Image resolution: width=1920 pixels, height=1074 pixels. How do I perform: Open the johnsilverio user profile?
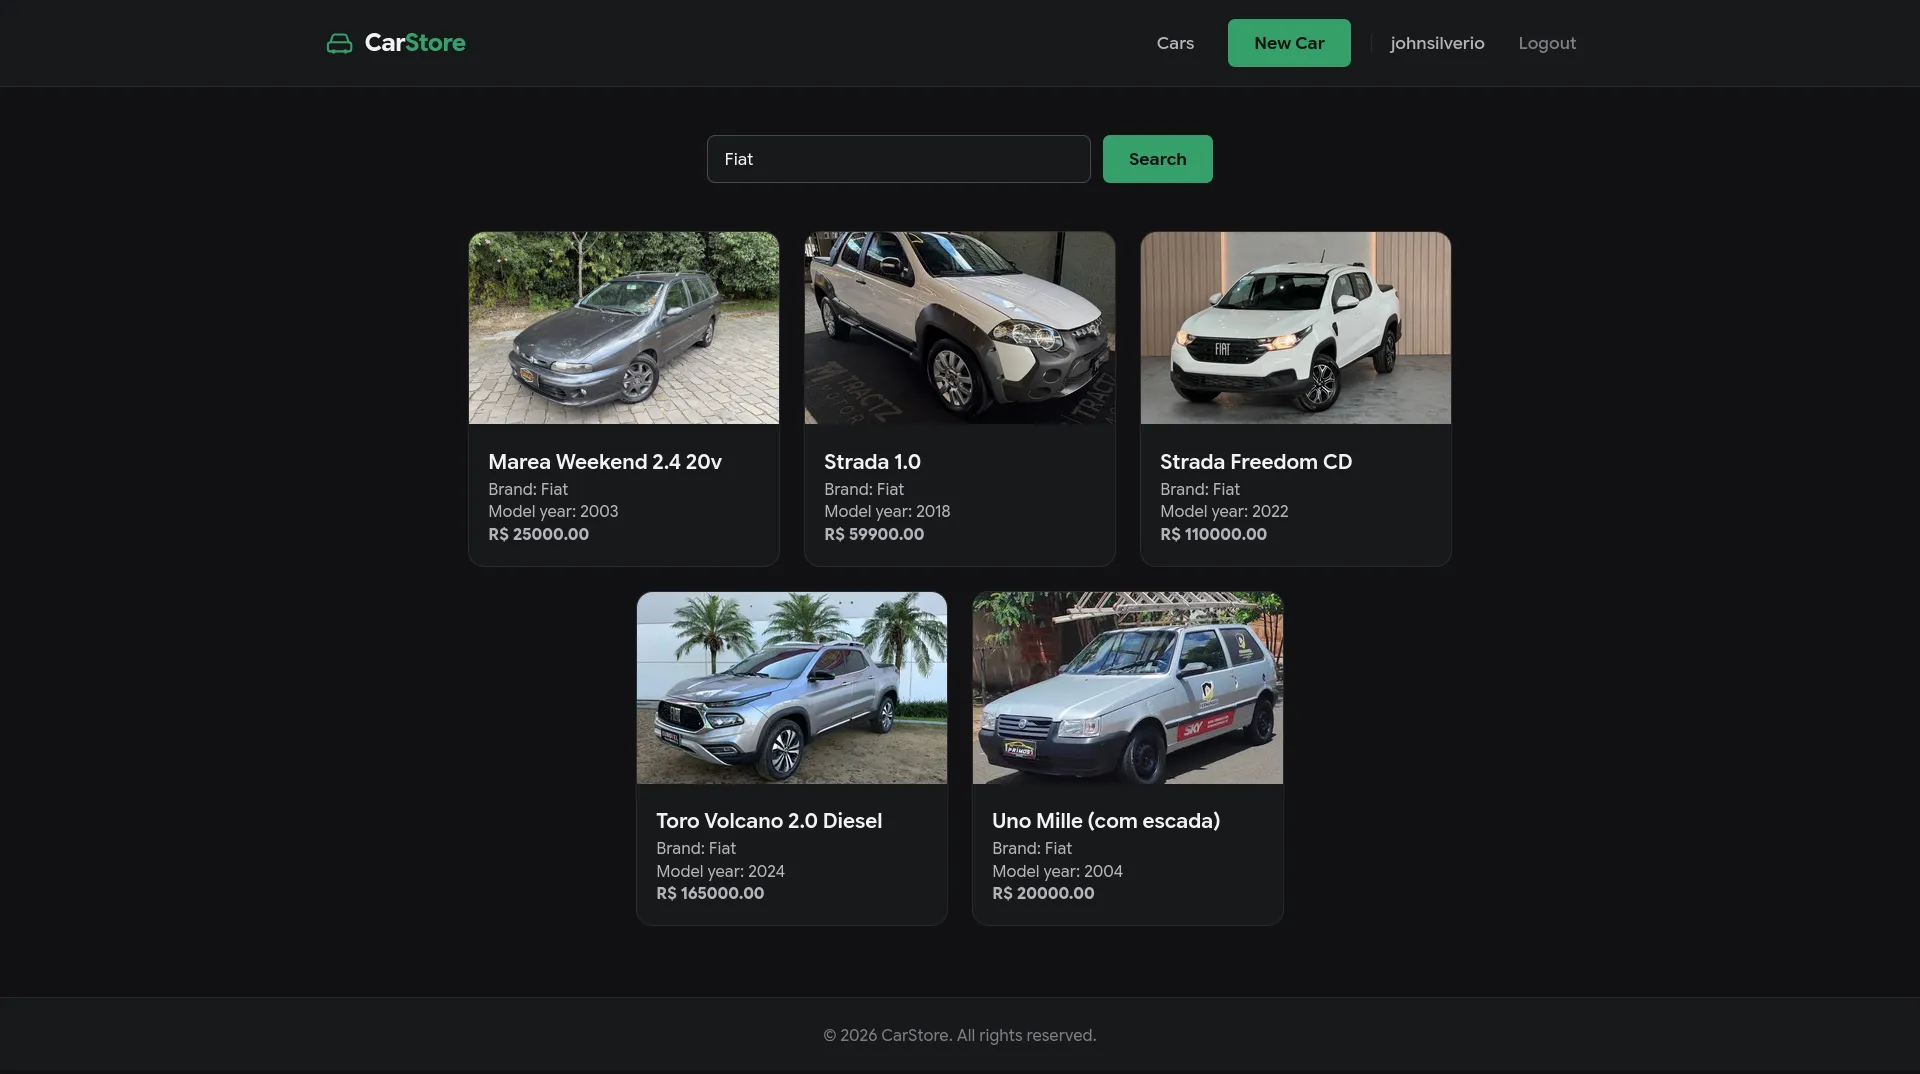point(1437,43)
